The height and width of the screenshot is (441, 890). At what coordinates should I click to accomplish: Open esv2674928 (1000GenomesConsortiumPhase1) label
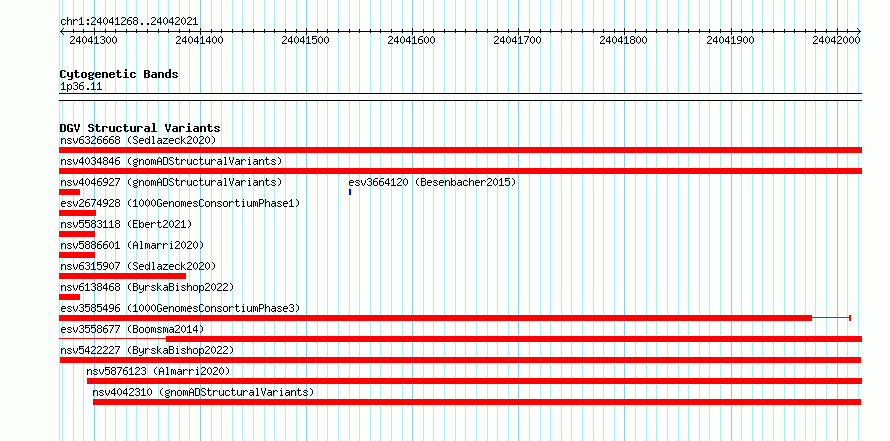[x=180, y=203]
